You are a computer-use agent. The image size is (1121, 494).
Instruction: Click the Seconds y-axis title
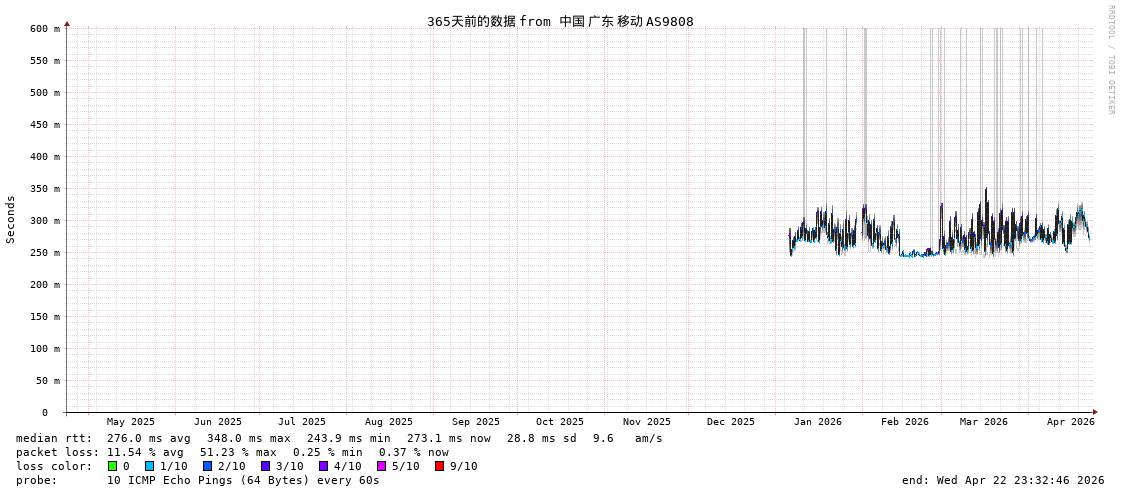[x=11, y=220]
